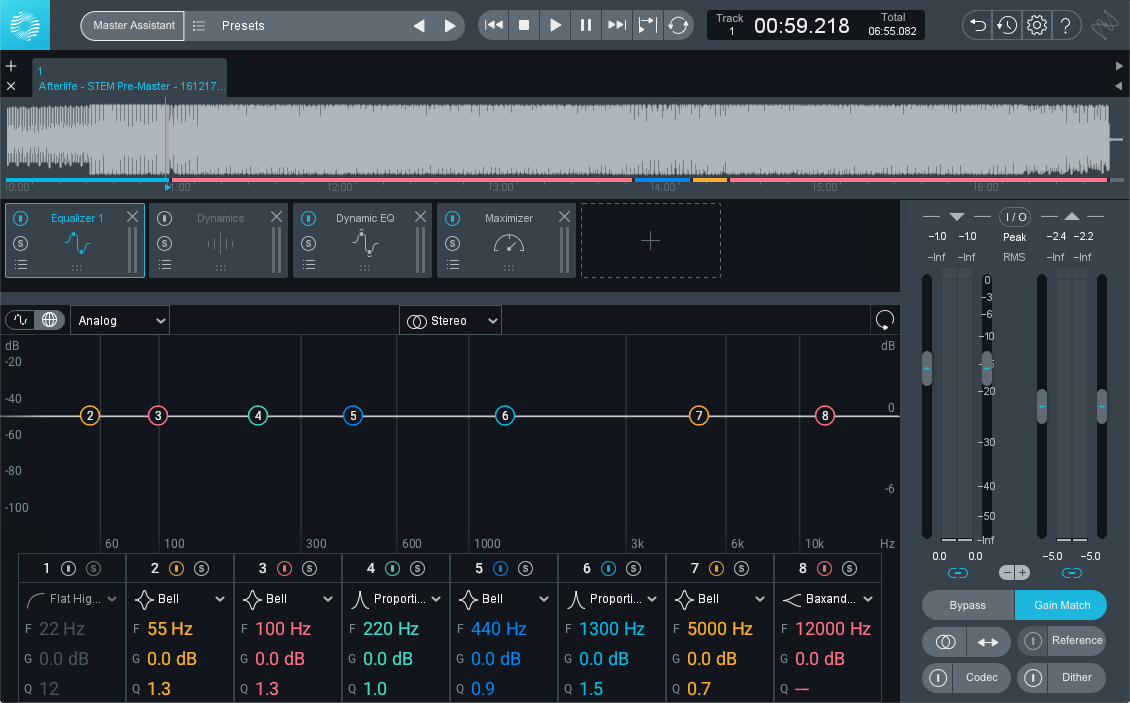Open band 8 Baxandall filter type dropdown
Viewport: 1130px width, 703px height.
click(x=828, y=598)
